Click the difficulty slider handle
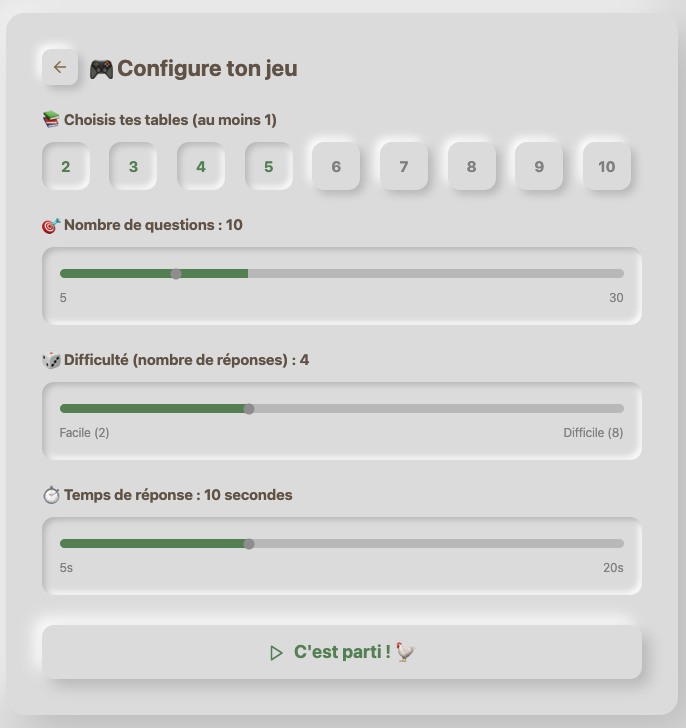Image resolution: width=686 pixels, height=728 pixels. pos(249,409)
